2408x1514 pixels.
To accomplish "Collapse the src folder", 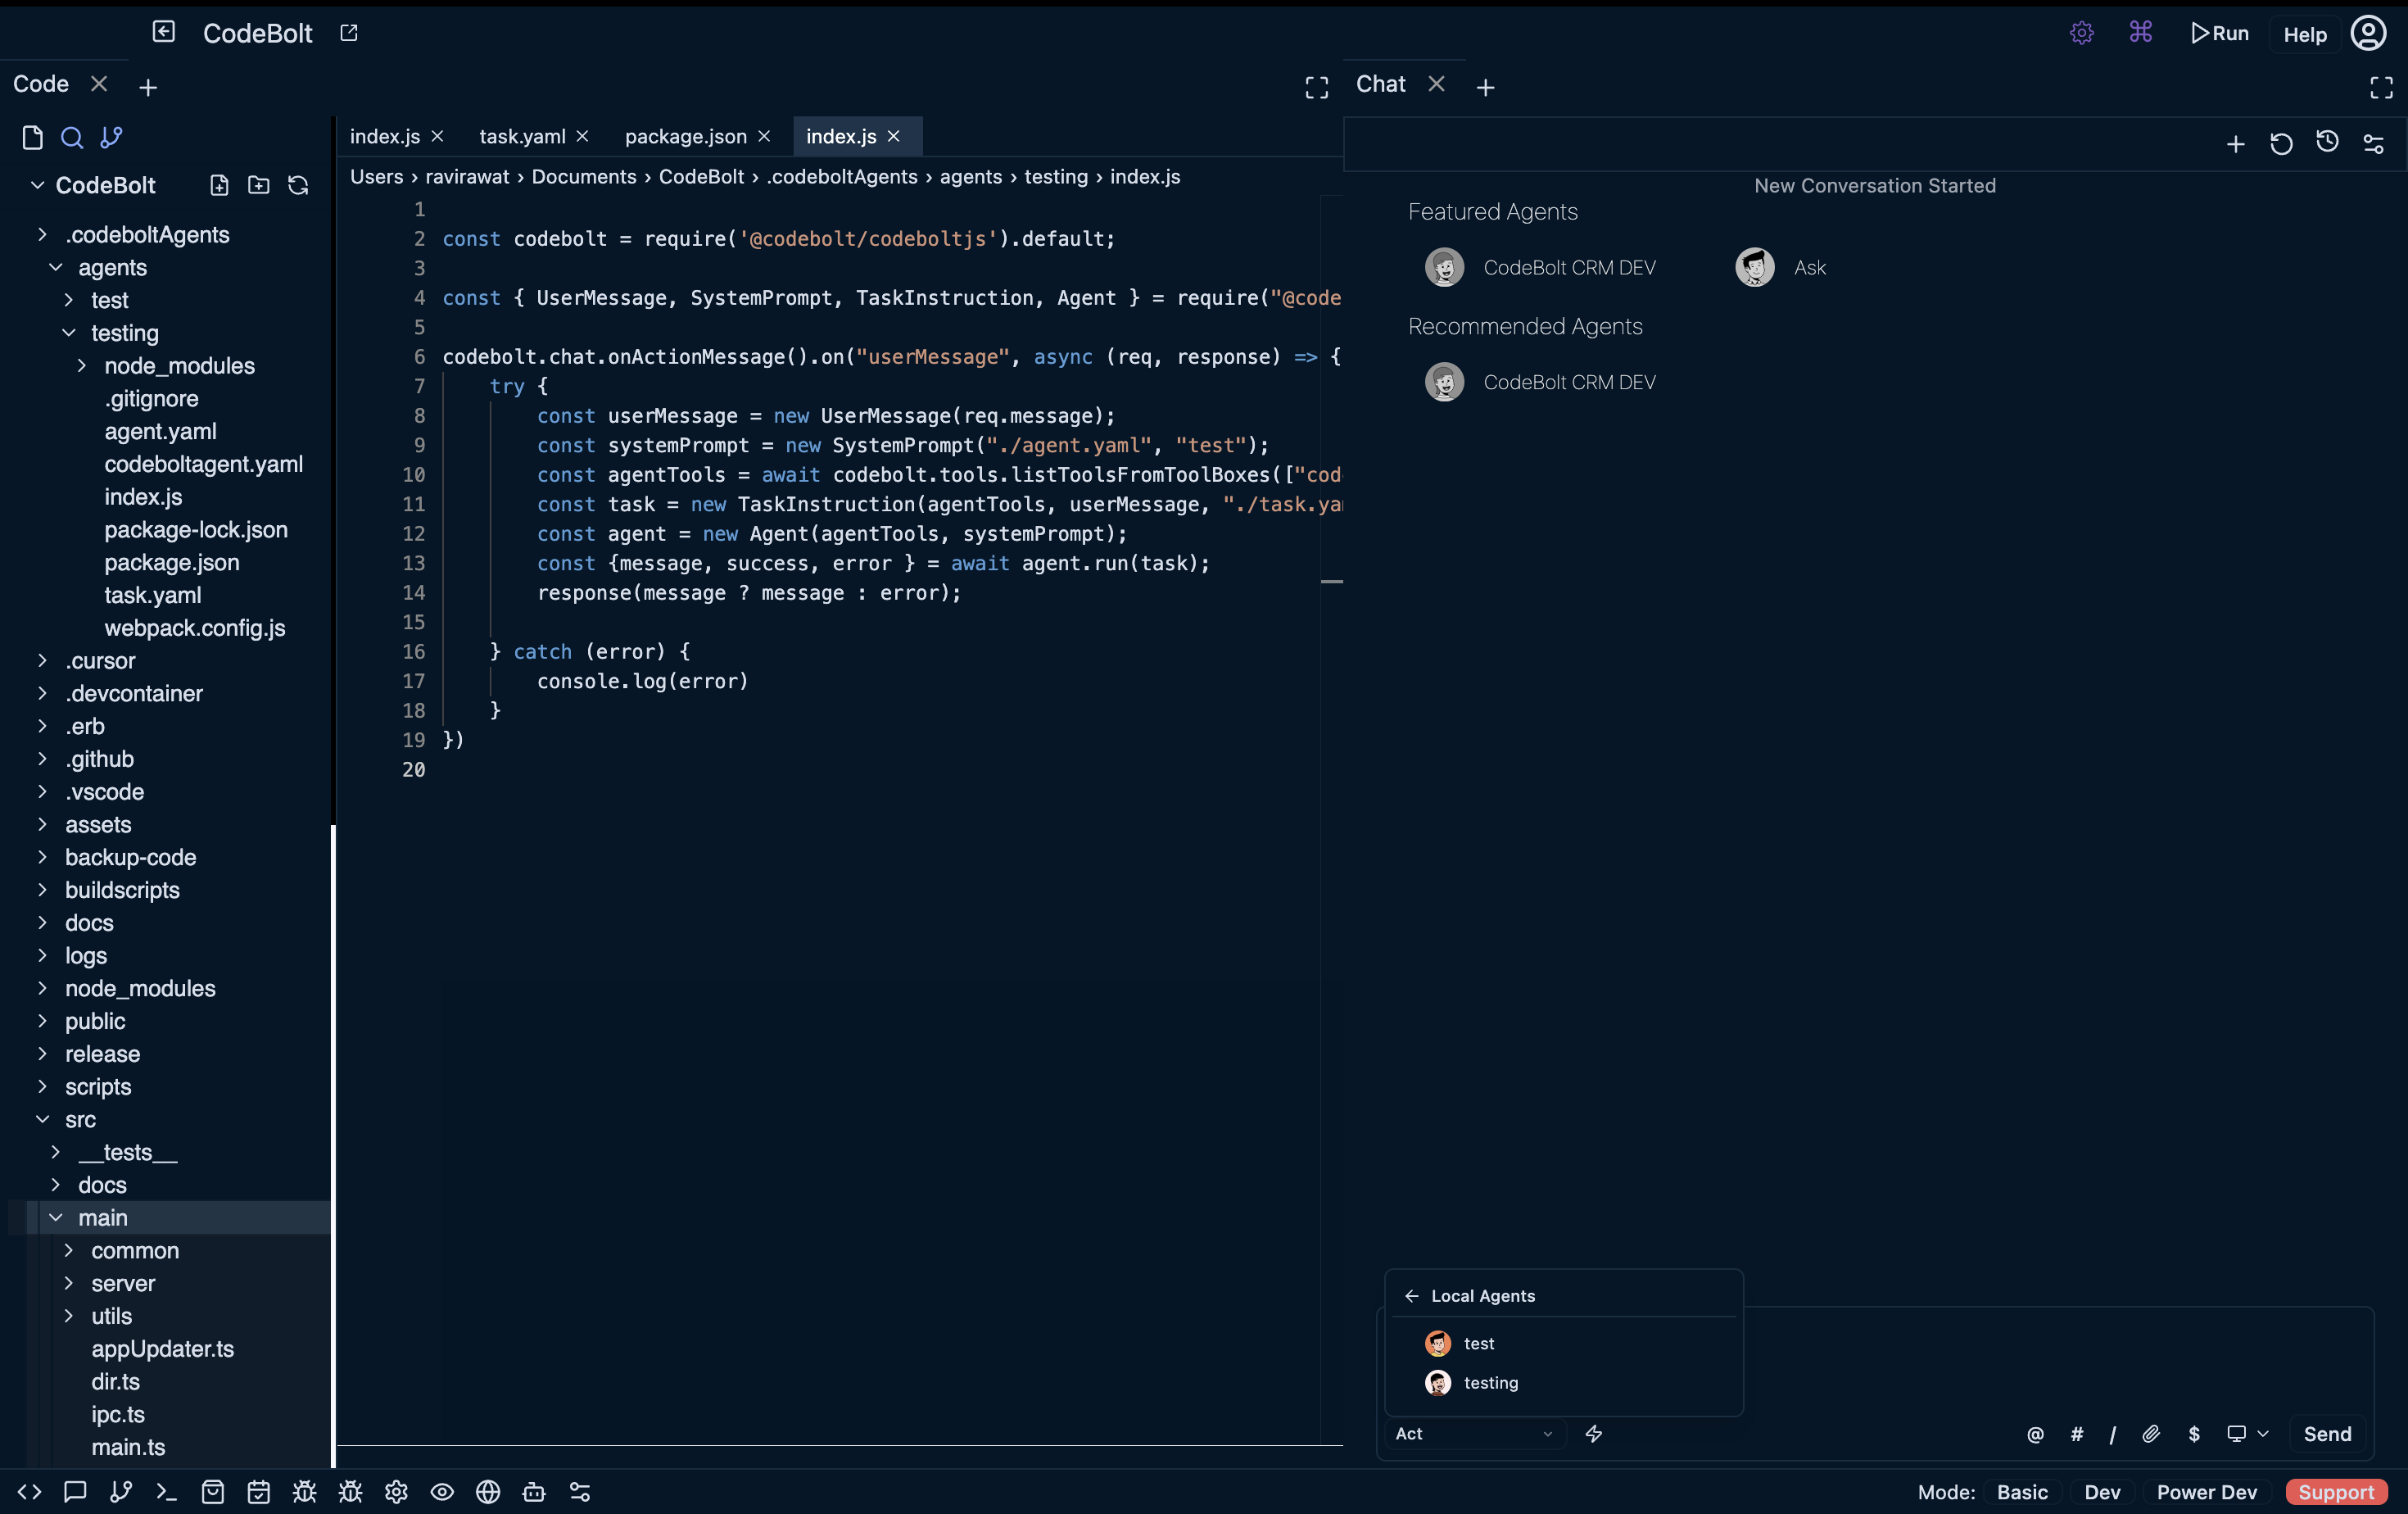I will (43, 1119).
